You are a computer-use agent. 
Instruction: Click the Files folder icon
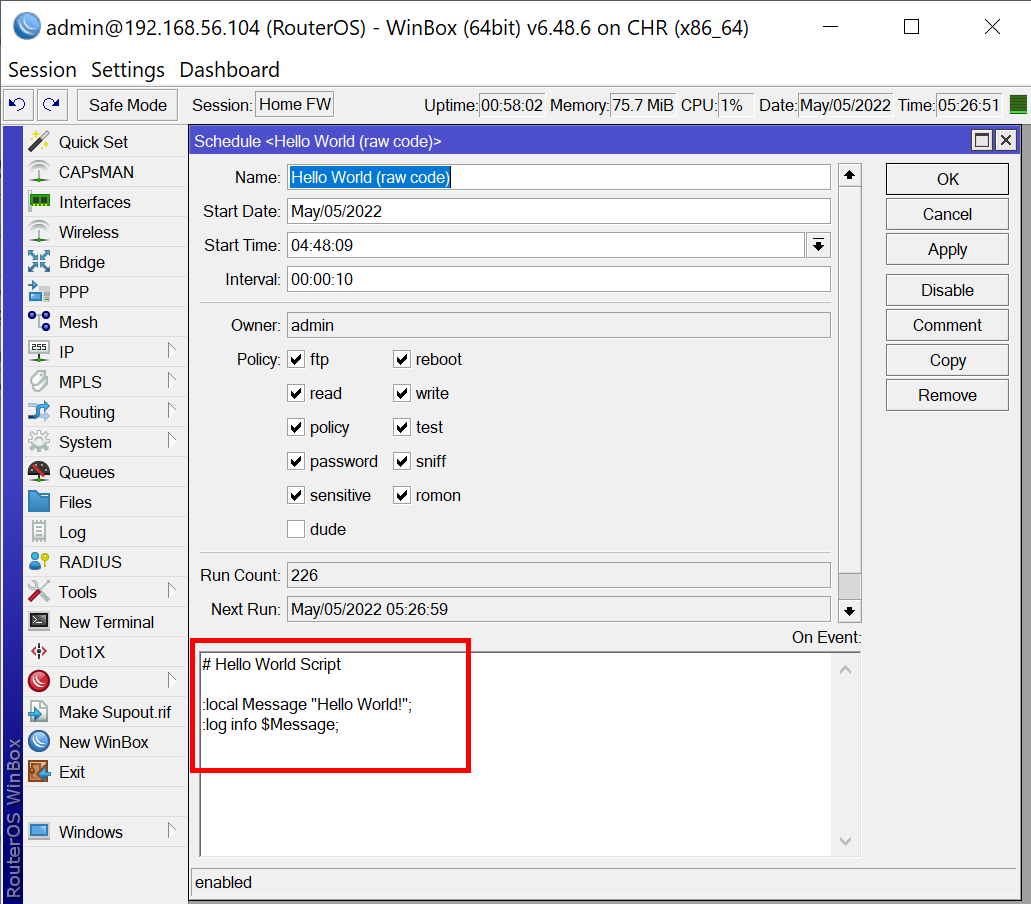(39, 502)
